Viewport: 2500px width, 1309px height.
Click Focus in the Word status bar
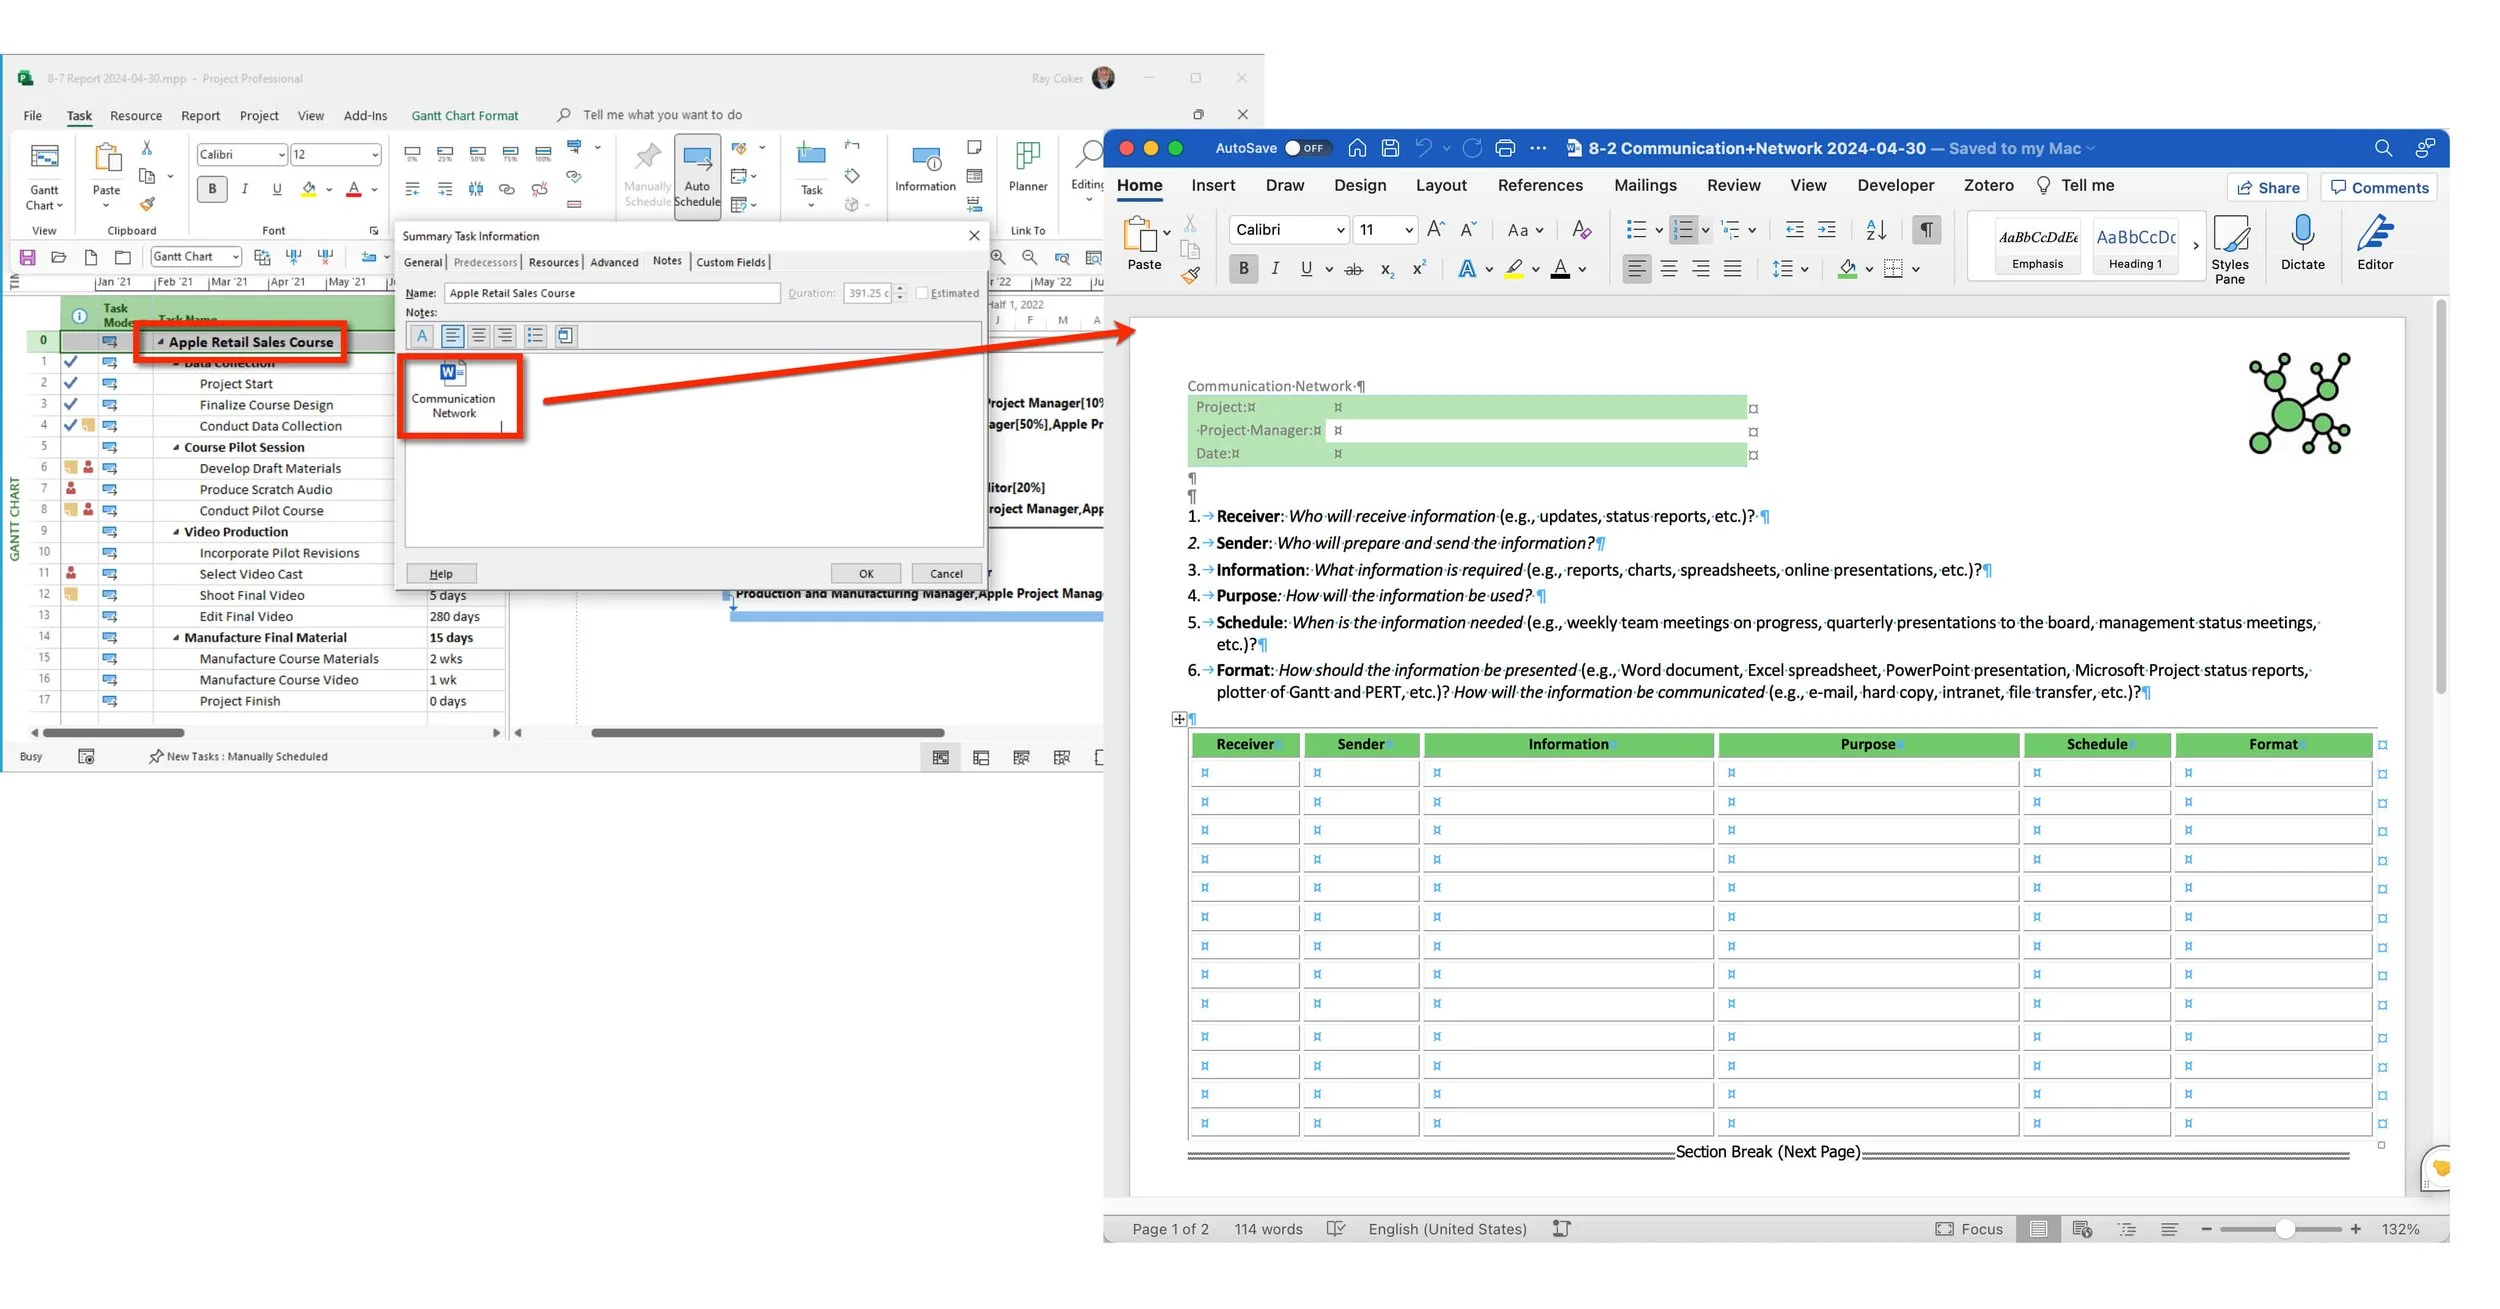[1969, 1229]
